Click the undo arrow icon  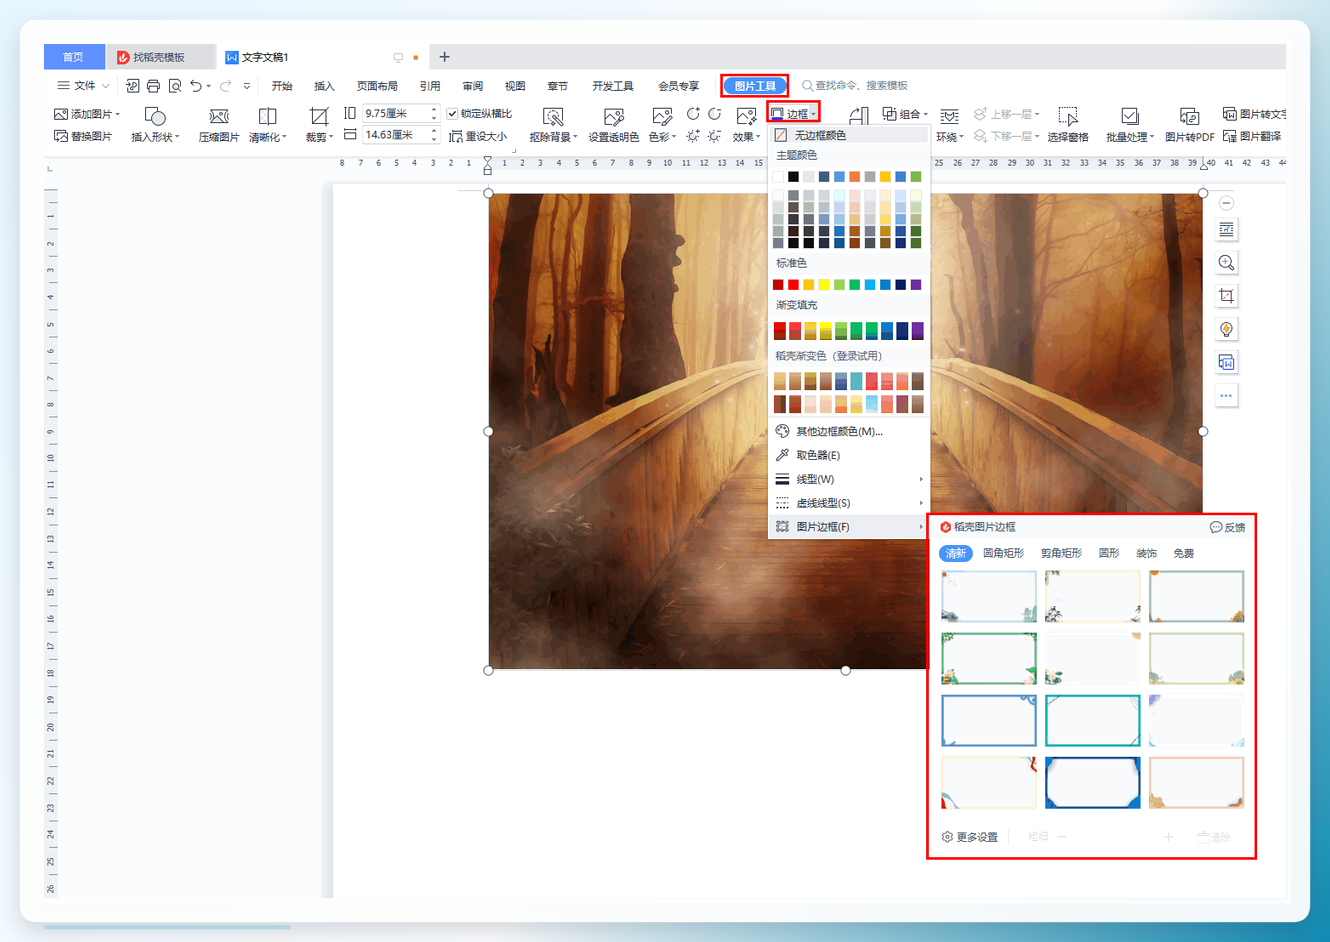coord(195,86)
